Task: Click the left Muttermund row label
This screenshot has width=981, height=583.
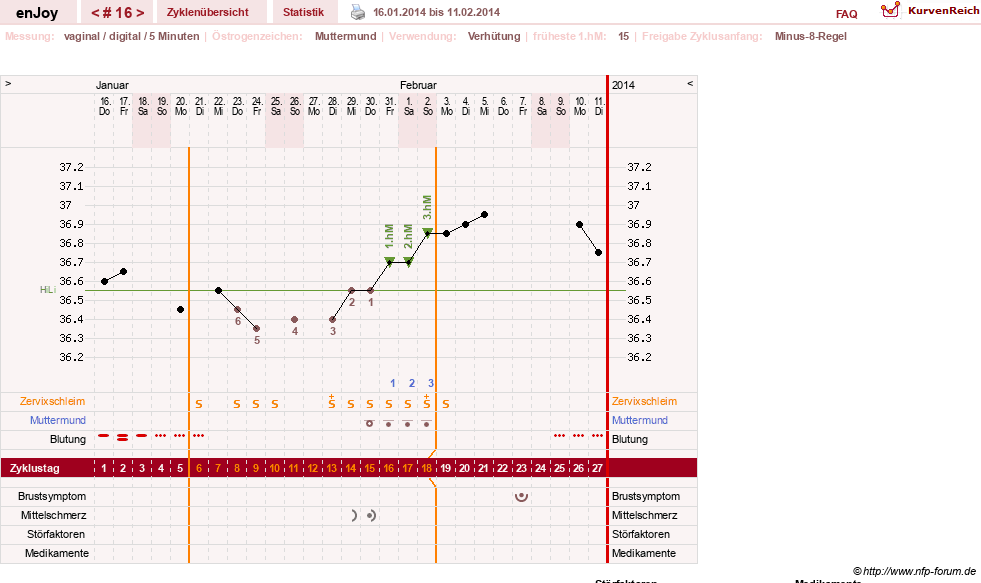Action: tap(58, 420)
